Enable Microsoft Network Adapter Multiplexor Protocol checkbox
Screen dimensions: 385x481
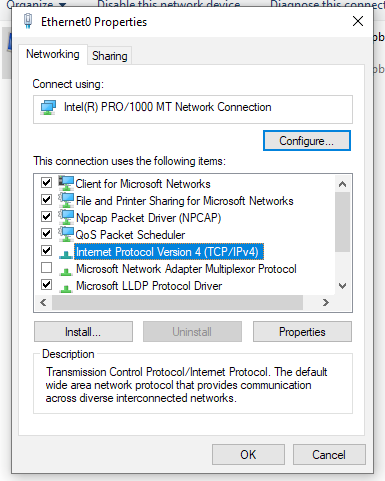point(46,268)
